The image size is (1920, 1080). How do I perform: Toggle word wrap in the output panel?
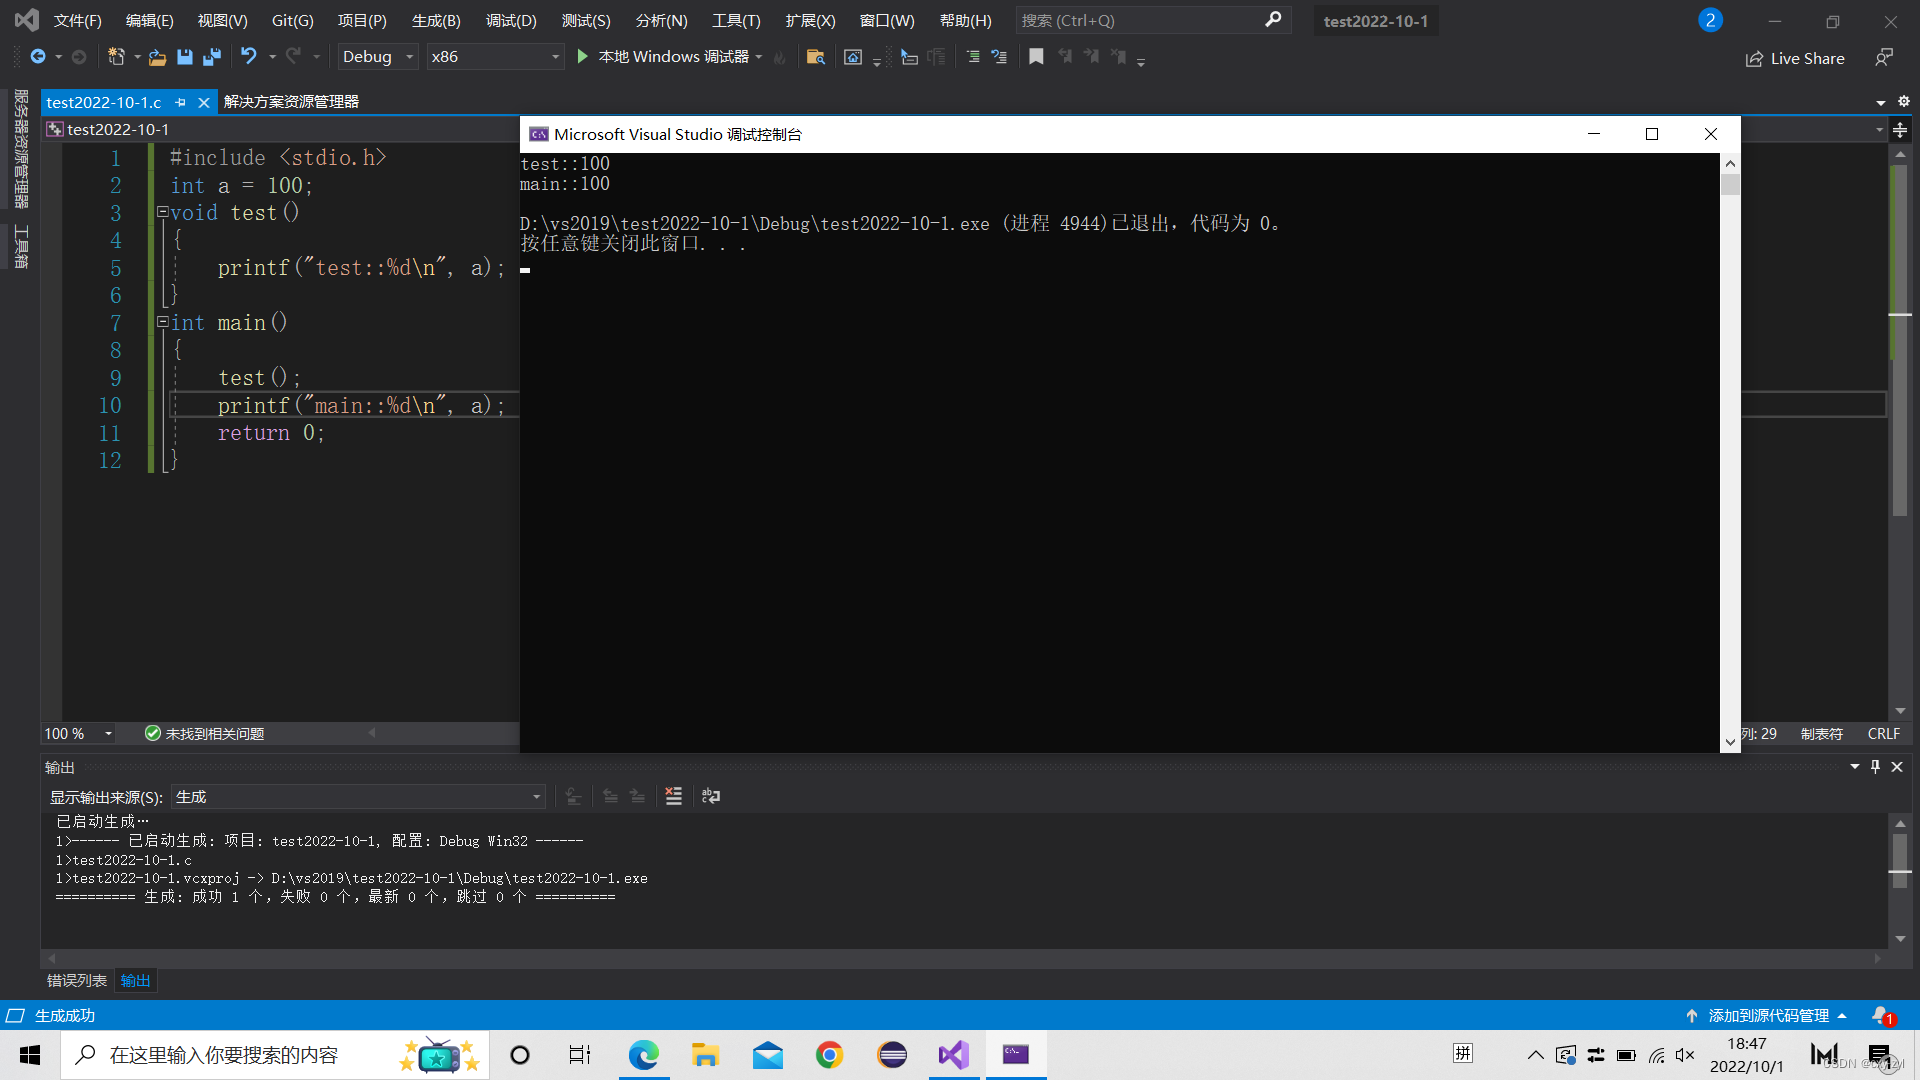click(x=711, y=796)
